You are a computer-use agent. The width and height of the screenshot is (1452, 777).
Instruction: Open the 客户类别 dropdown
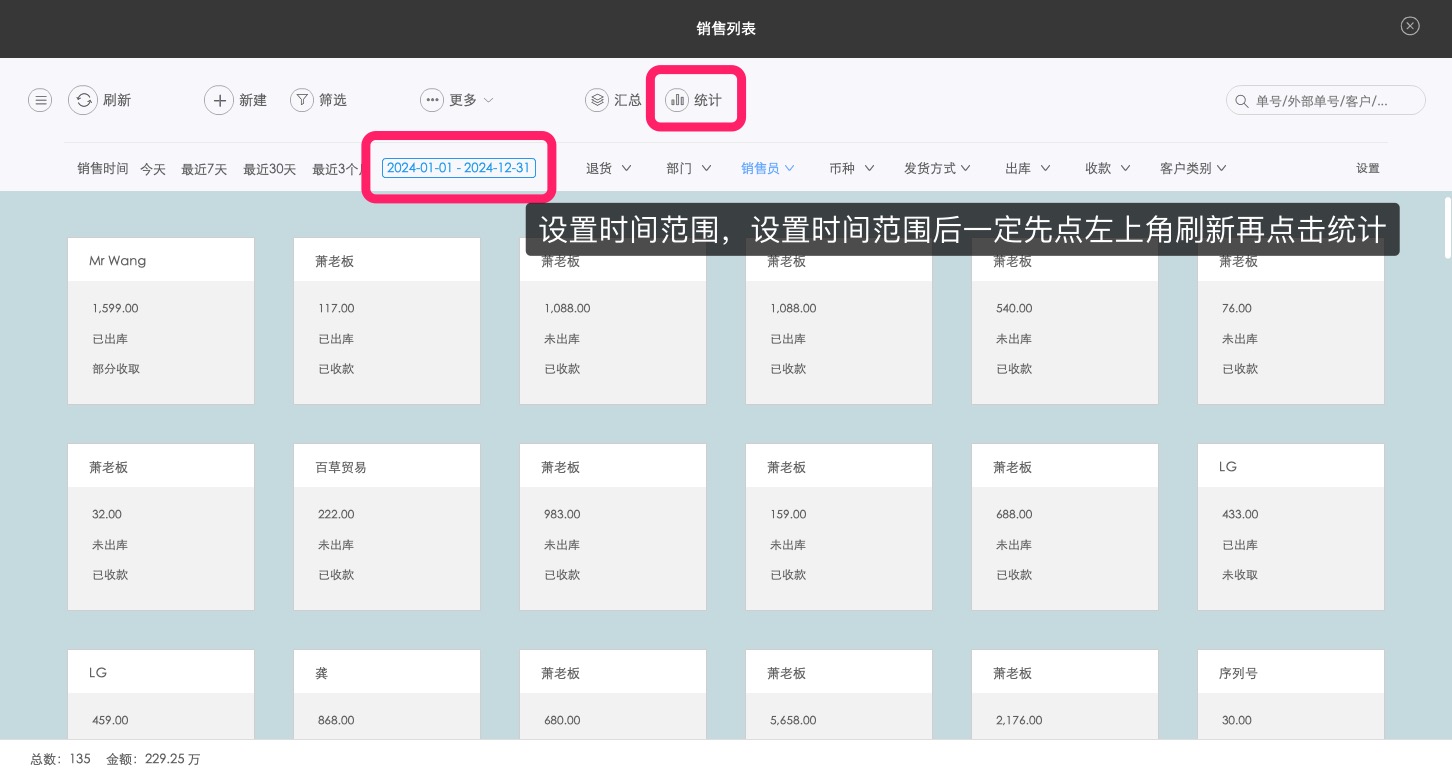1194,168
